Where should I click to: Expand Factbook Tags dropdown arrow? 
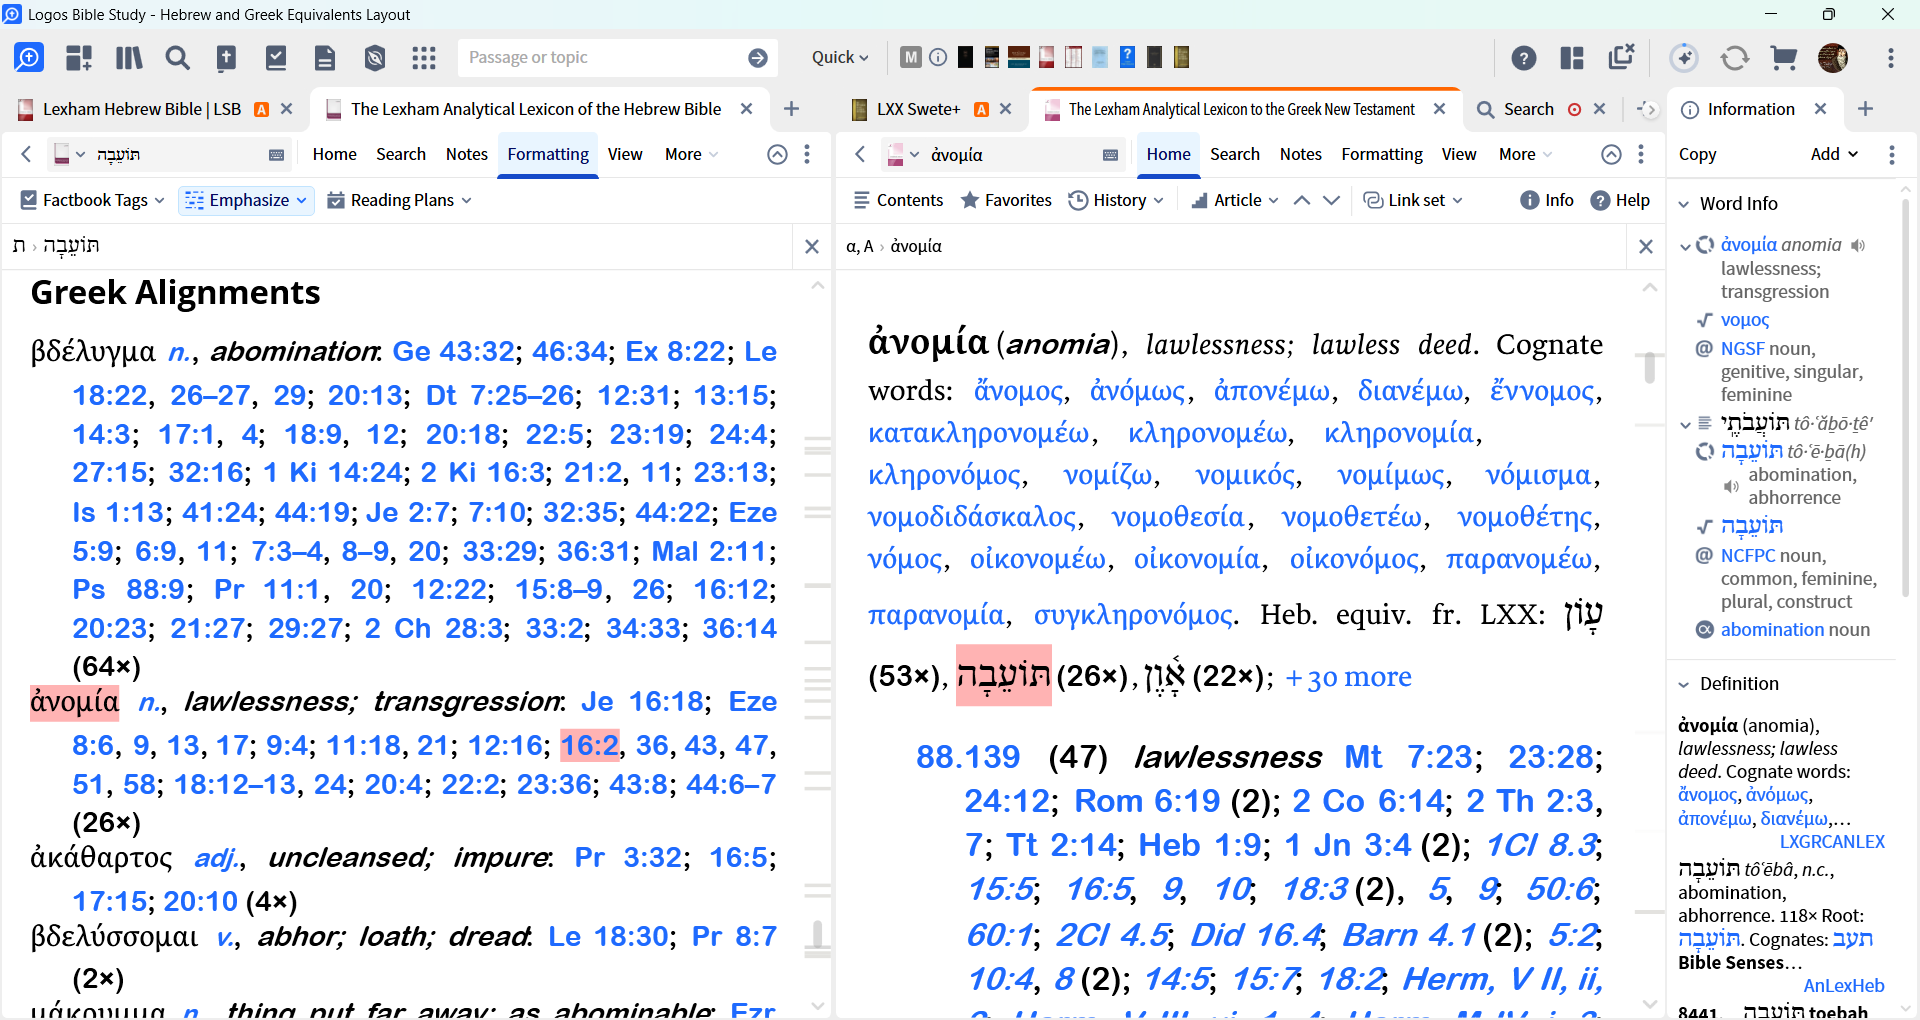[x=160, y=201]
